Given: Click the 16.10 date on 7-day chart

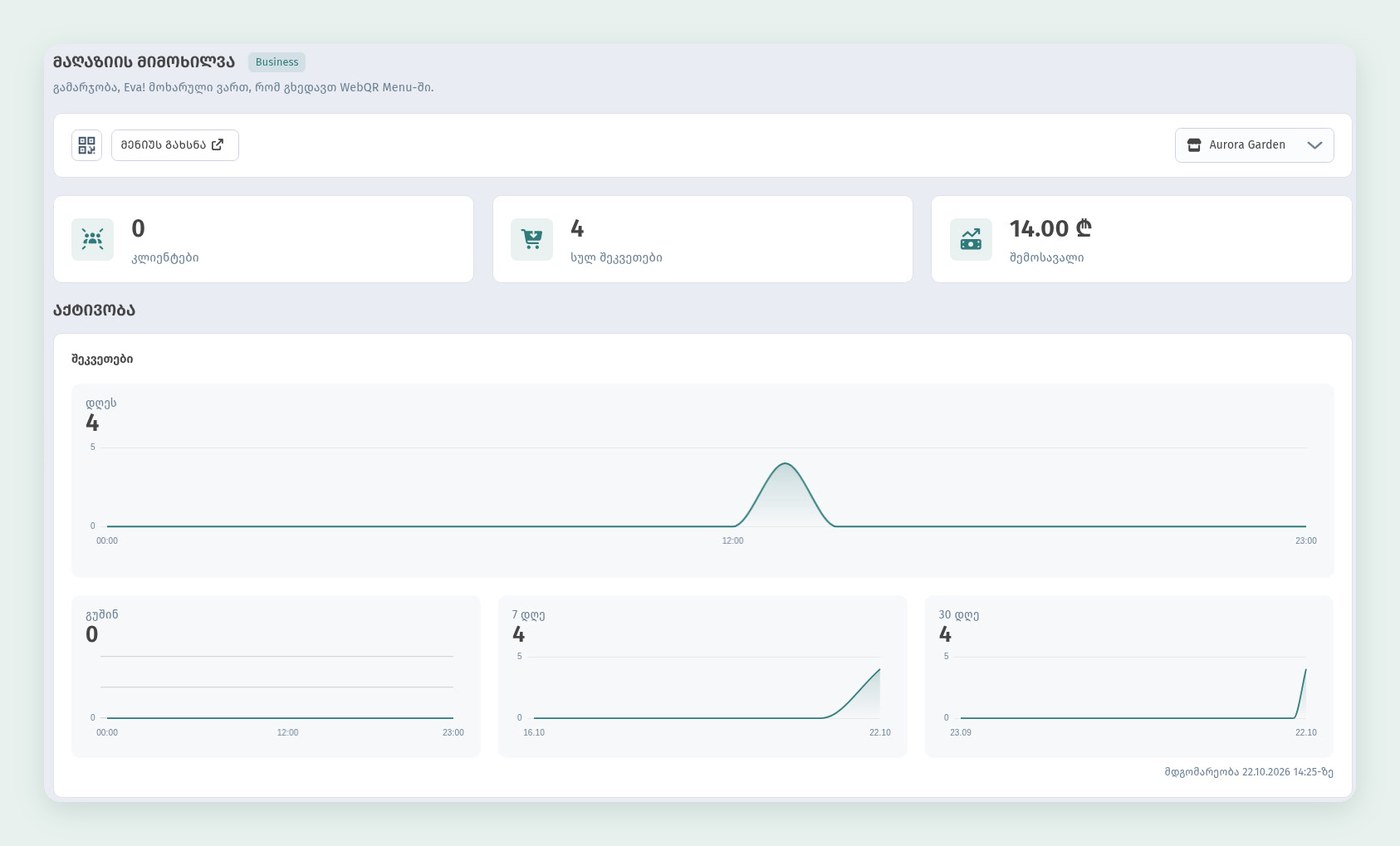Looking at the screenshot, I should [534, 733].
